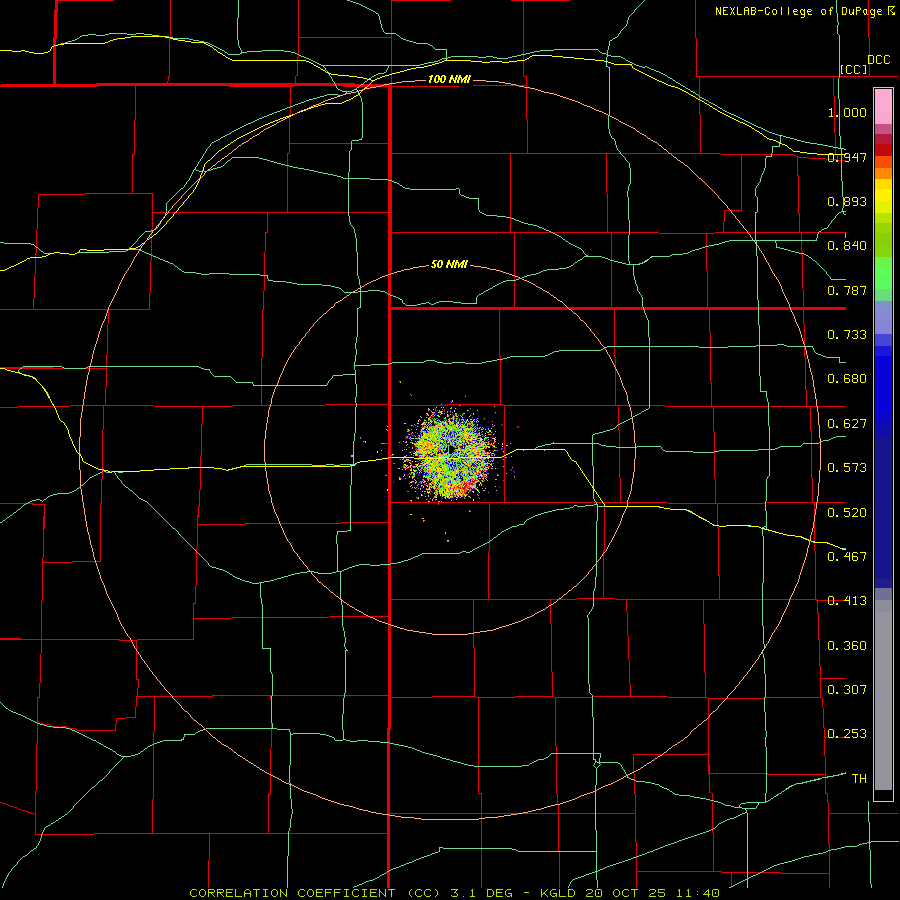Image resolution: width=900 pixels, height=900 pixels.
Task: Click the [CC] scale header label
Action: click(x=854, y=69)
